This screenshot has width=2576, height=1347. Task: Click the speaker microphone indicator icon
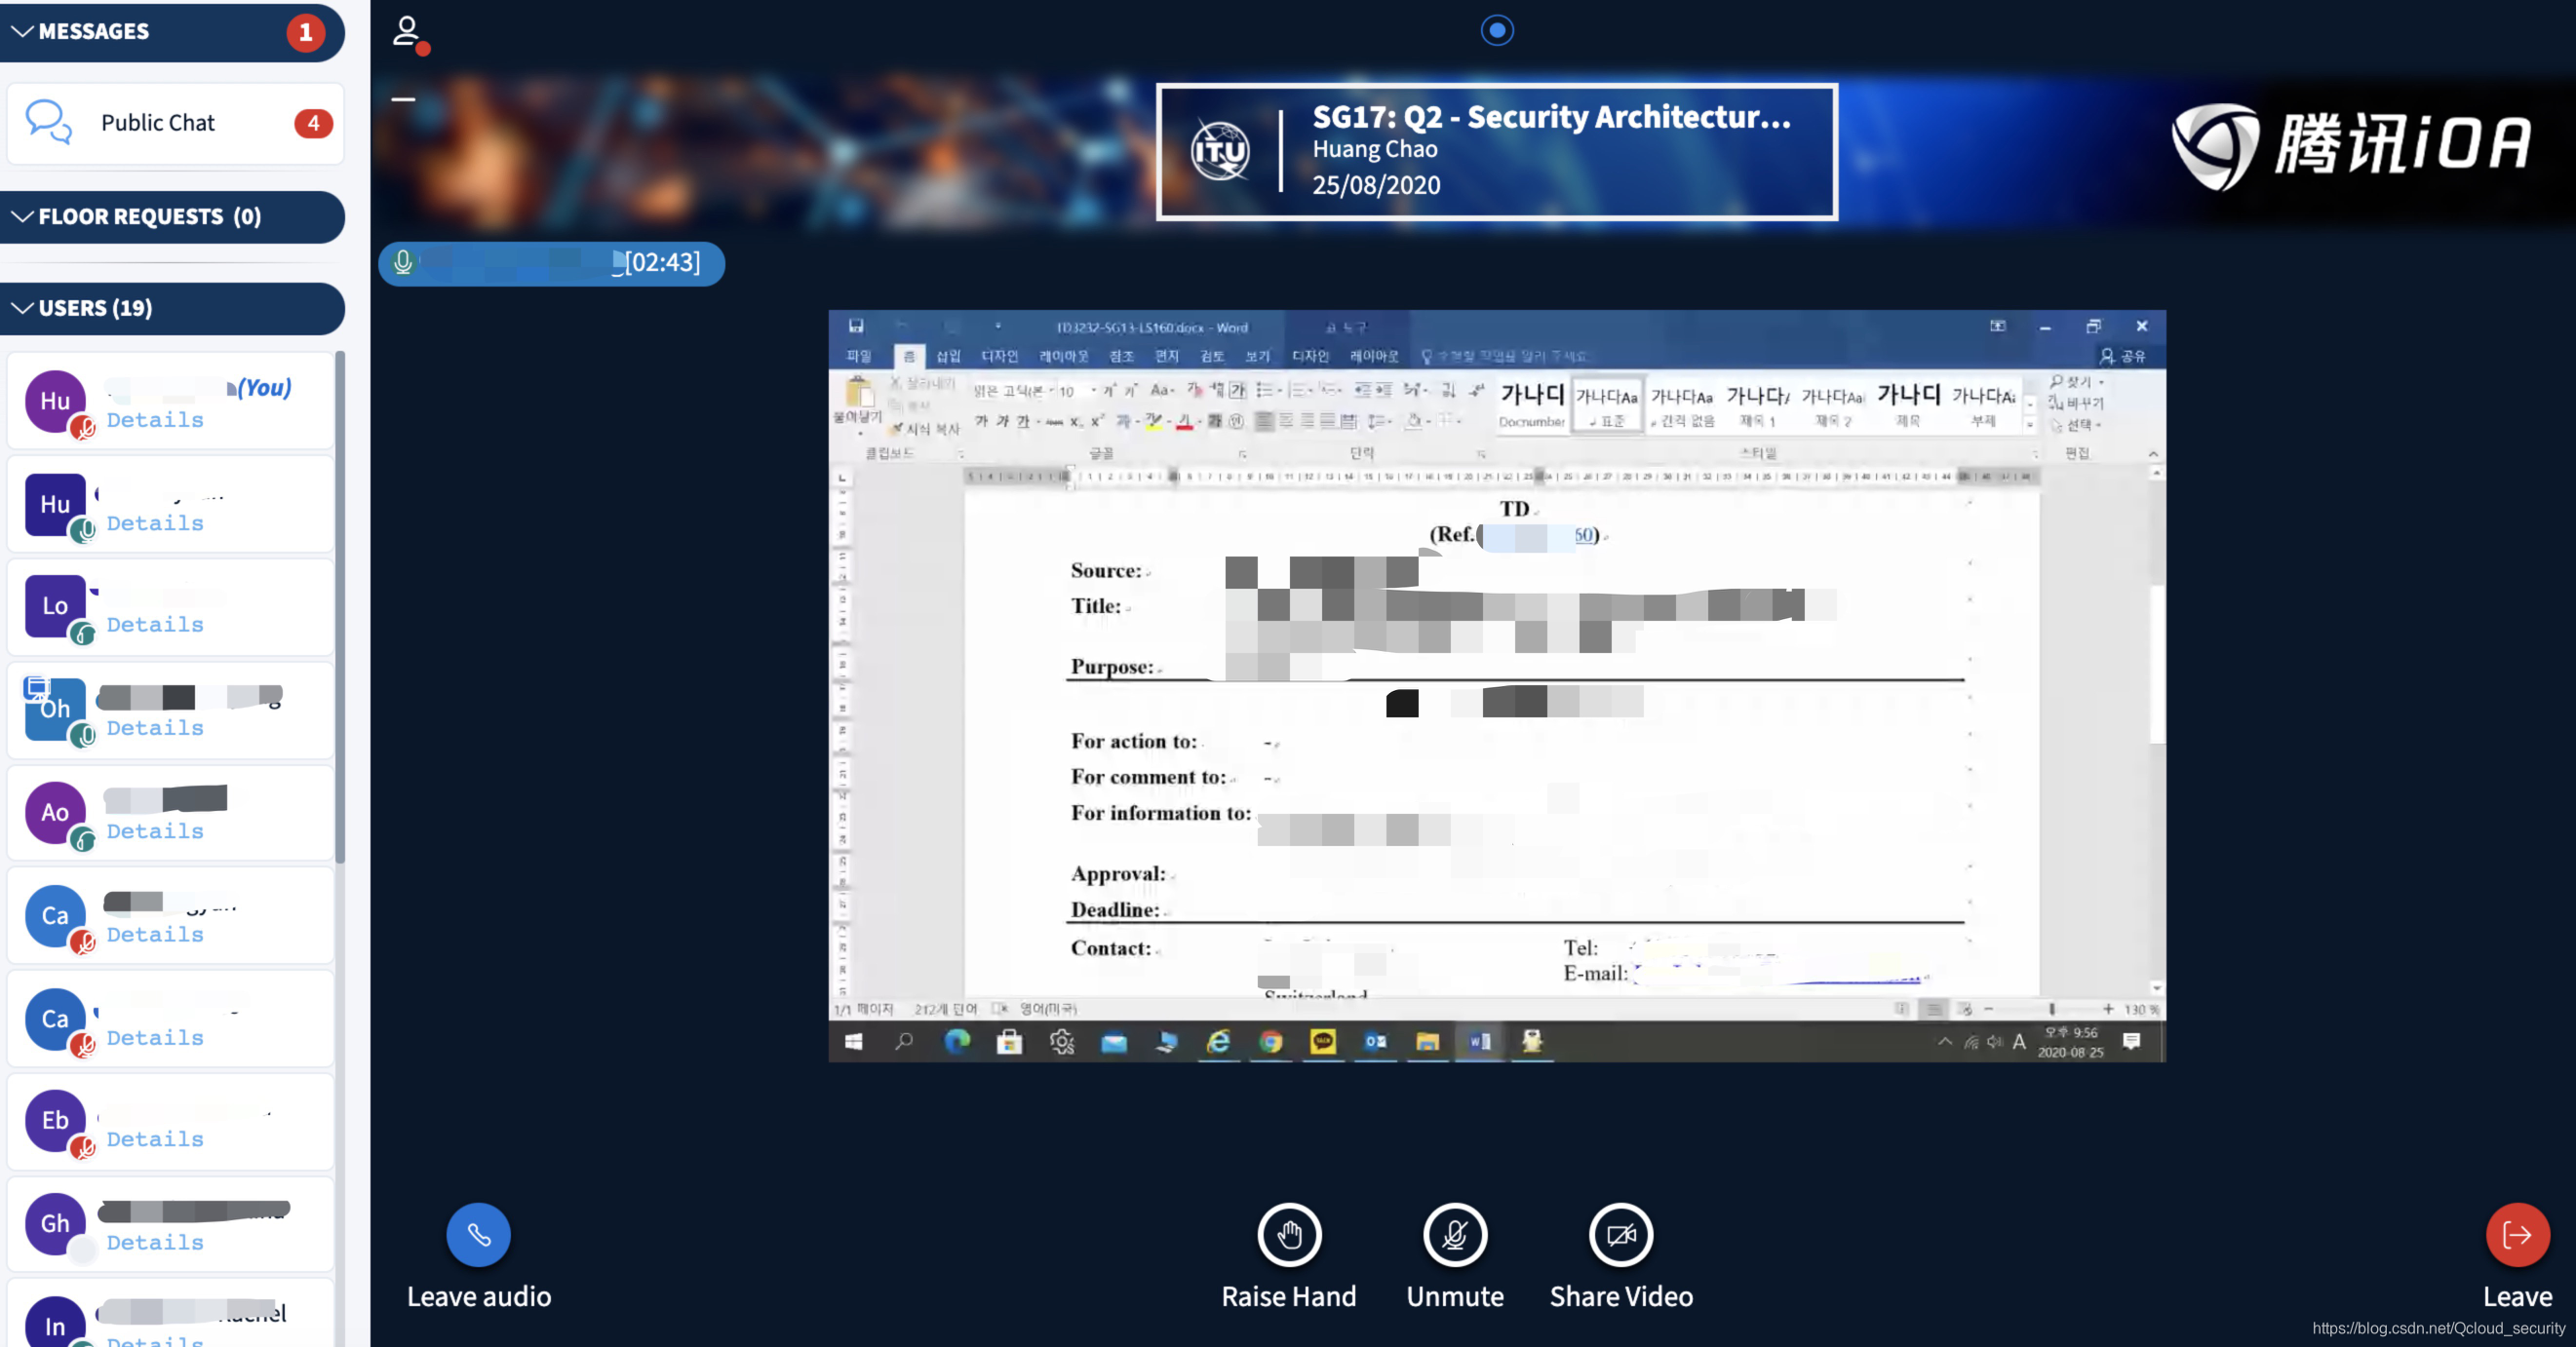403,263
